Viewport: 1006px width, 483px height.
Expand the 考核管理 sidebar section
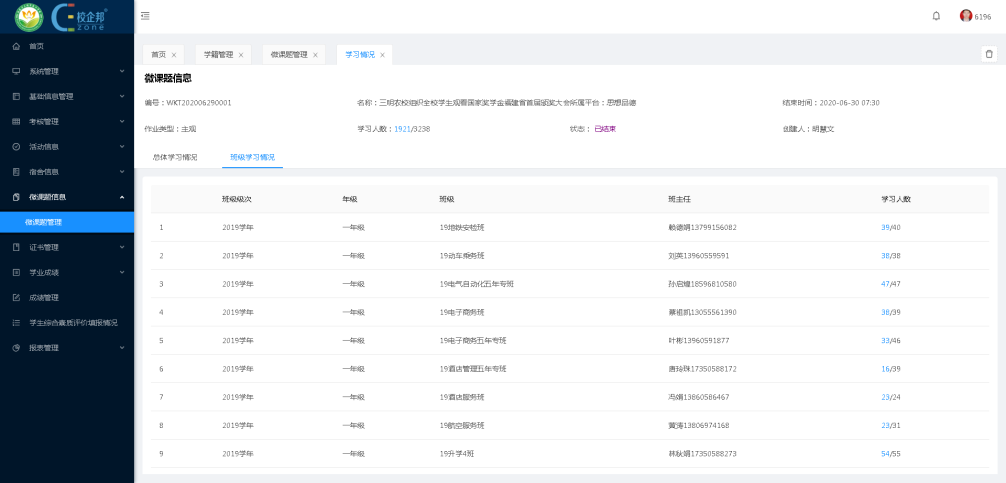tap(121, 121)
